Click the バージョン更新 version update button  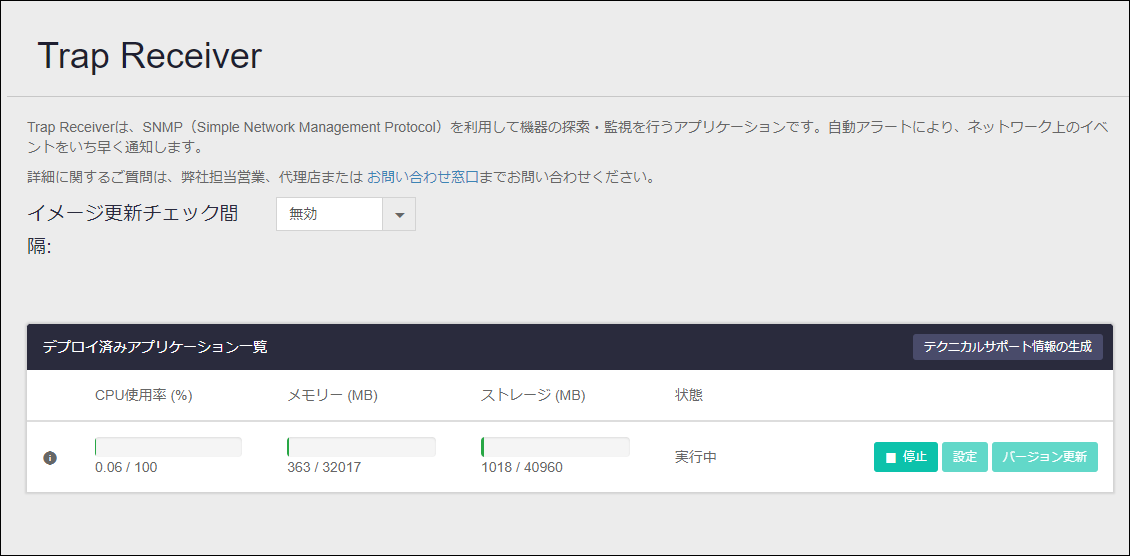(1044, 457)
